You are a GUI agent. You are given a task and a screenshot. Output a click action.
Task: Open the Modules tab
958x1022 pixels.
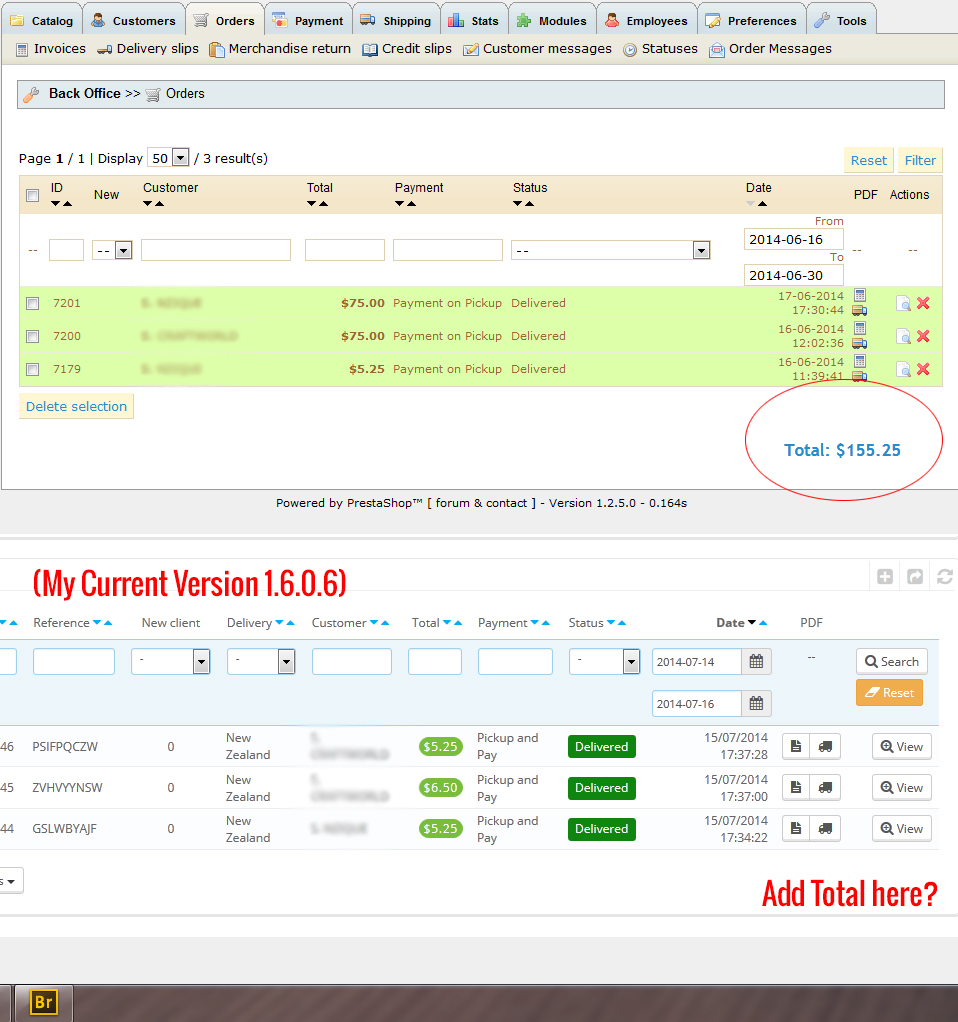pyautogui.click(x=552, y=20)
